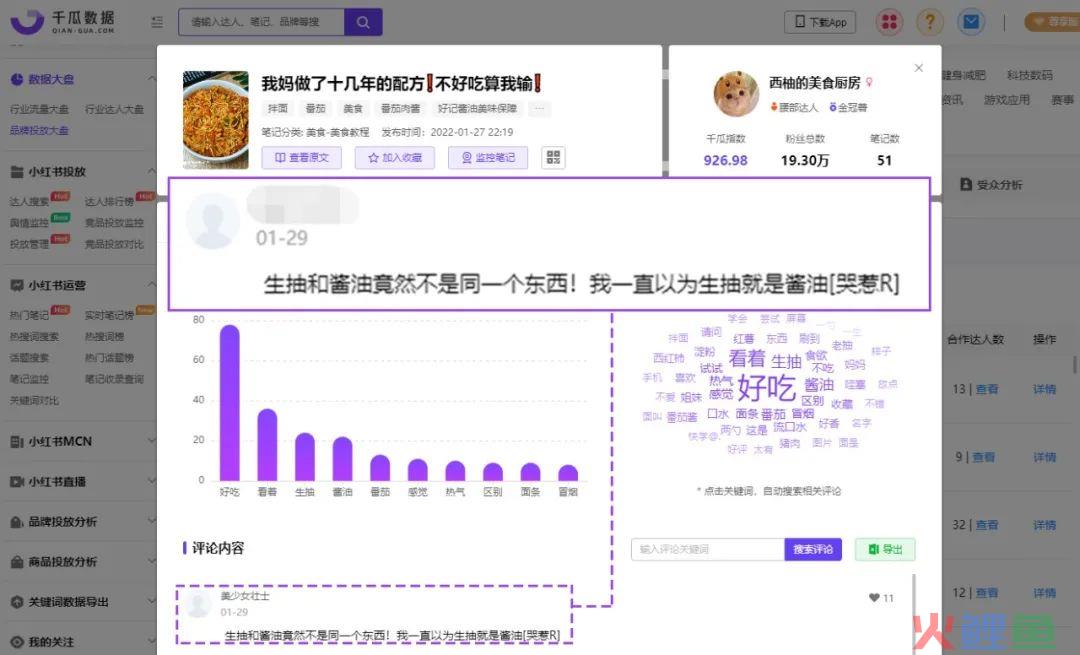Click the 下载App button
The height and width of the screenshot is (655, 1080).
(x=820, y=22)
